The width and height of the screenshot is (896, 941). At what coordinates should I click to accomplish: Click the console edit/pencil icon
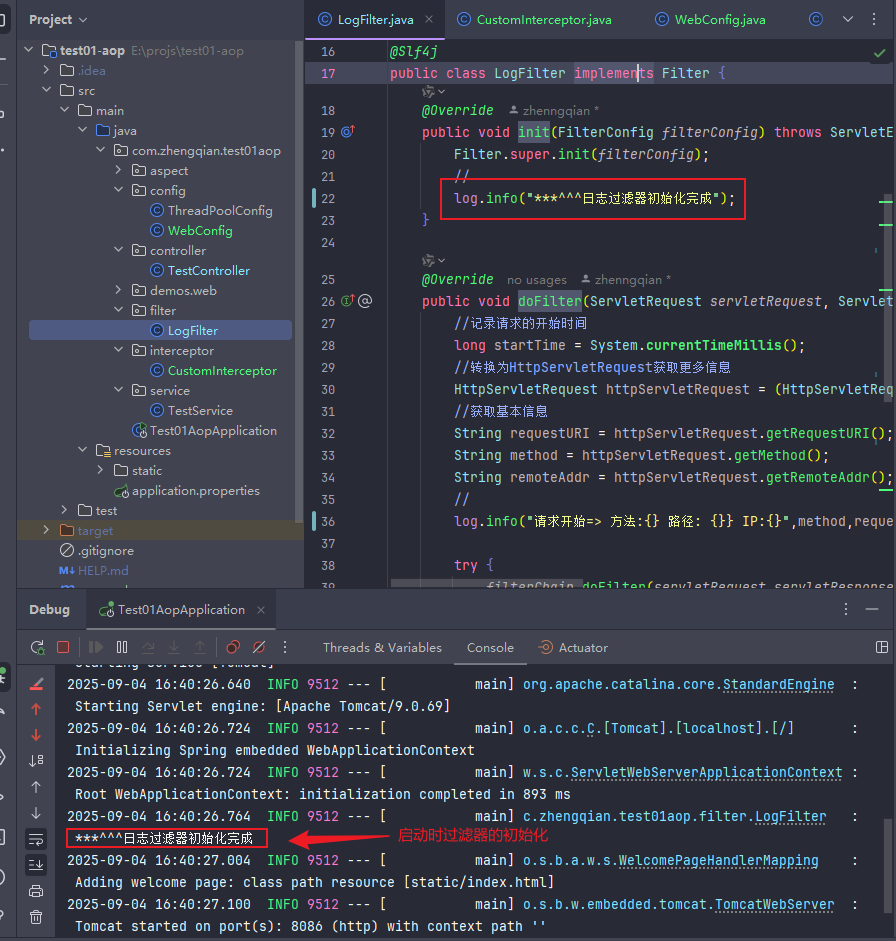tap(36, 684)
